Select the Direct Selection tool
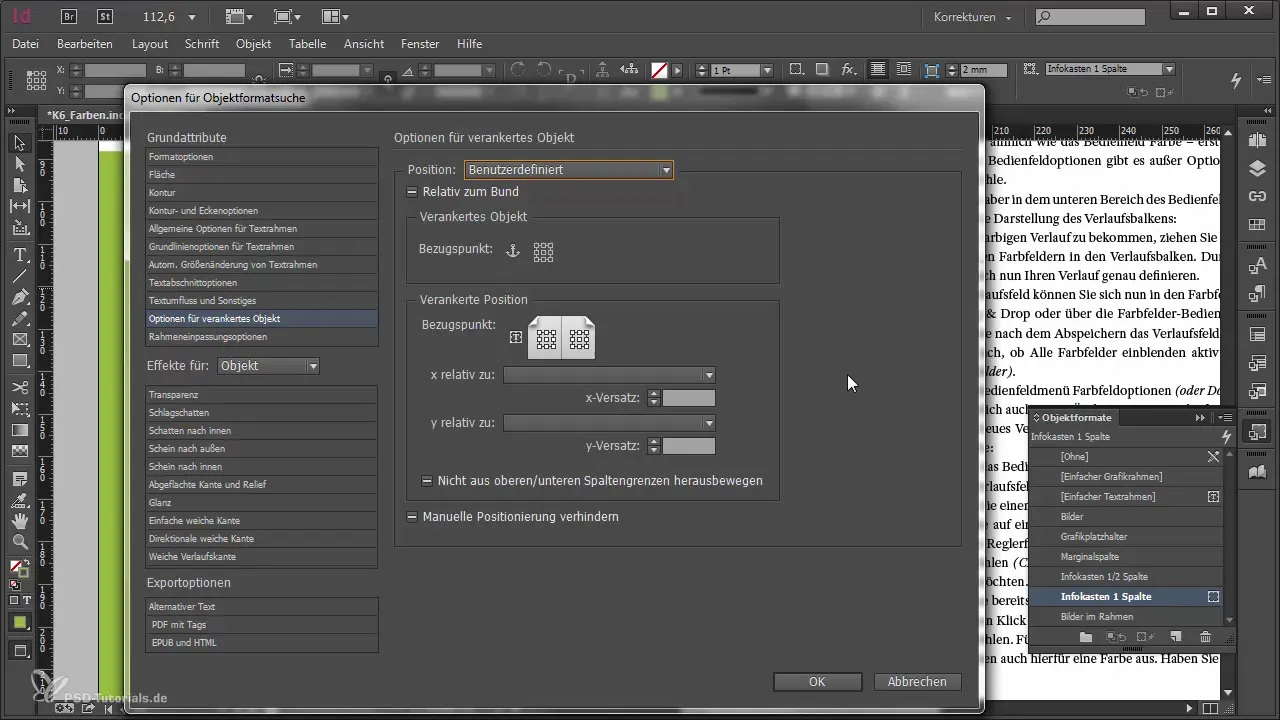 pyautogui.click(x=19, y=164)
